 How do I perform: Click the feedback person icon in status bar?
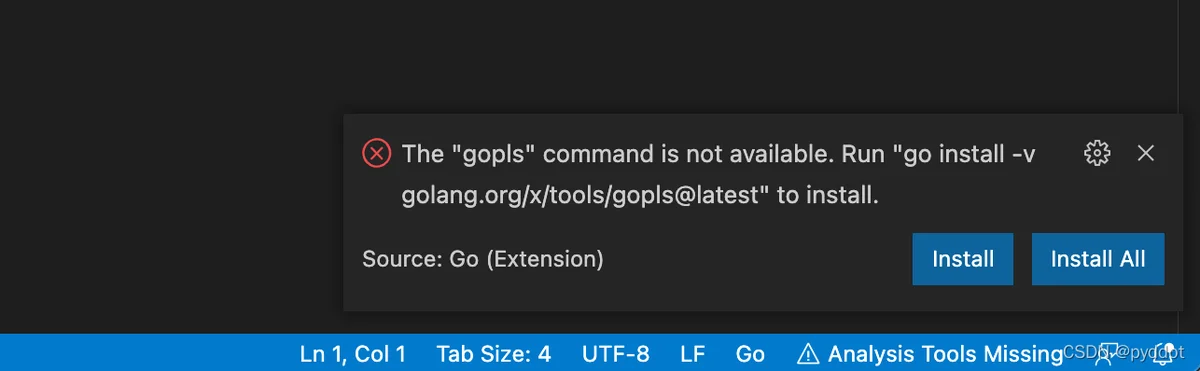click(1110, 353)
